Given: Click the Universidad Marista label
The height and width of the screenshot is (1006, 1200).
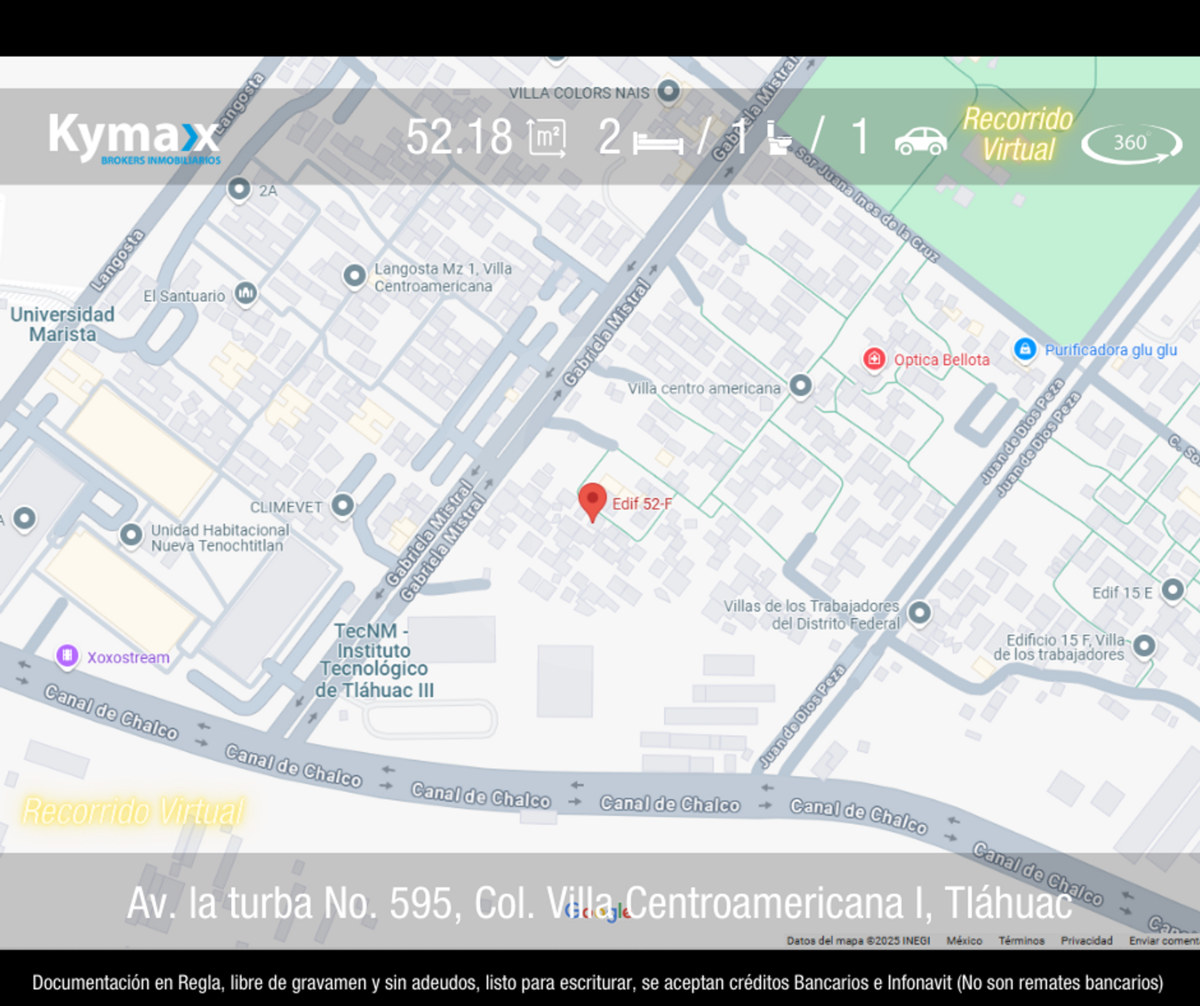Looking at the screenshot, I should pyautogui.click(x=62, y=324).
